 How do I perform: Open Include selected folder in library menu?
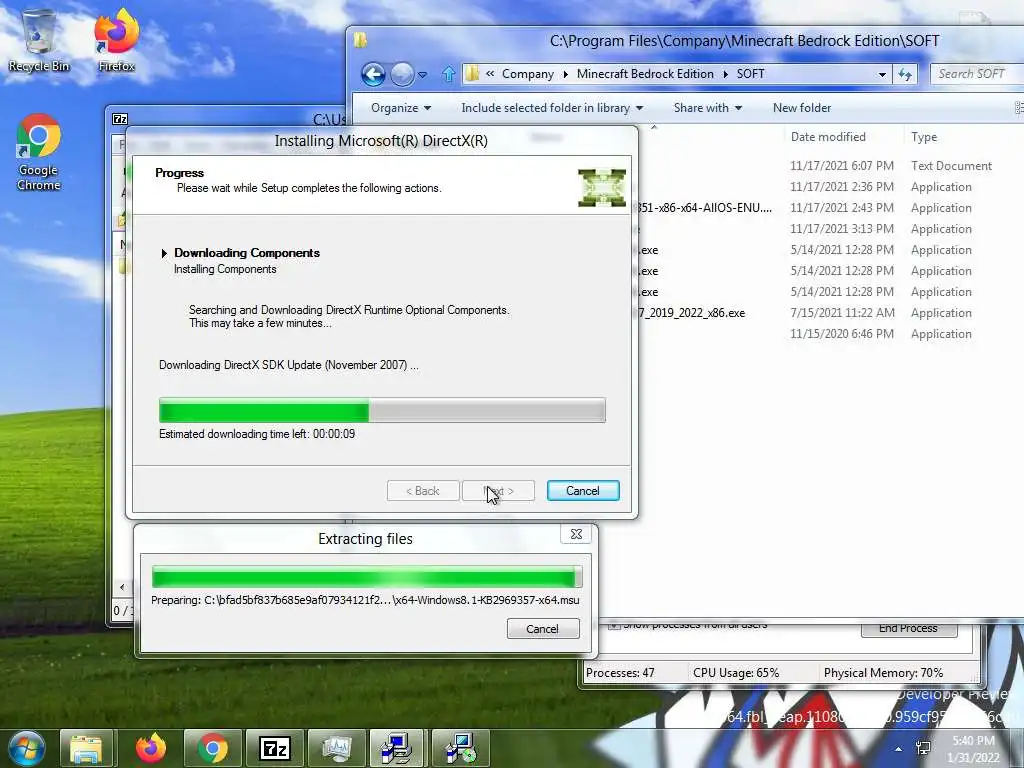point(552,108)
